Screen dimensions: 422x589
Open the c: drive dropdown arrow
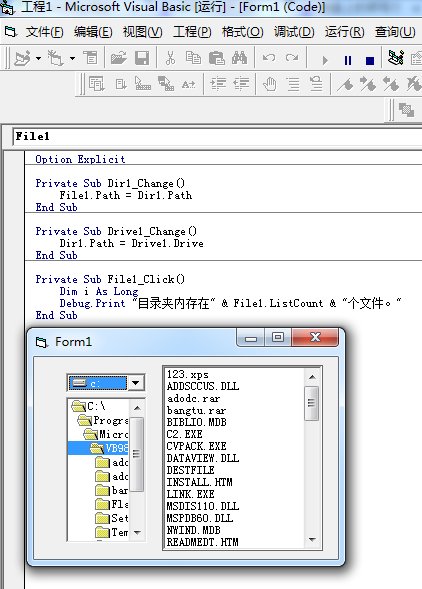pyautogui.click(x=136, y=383)
